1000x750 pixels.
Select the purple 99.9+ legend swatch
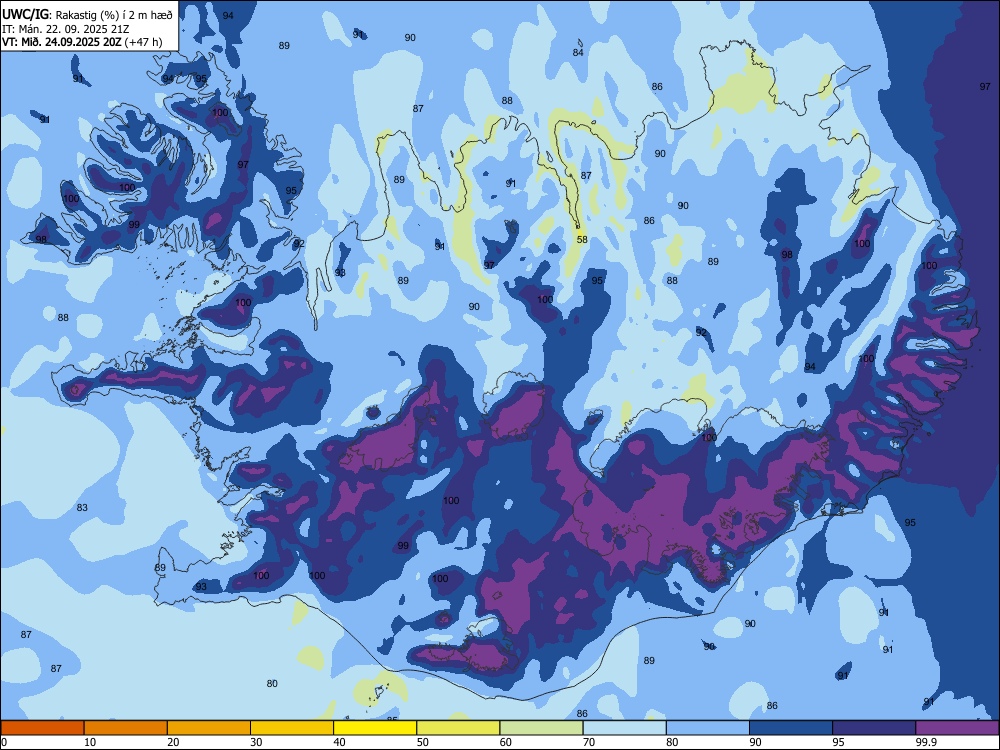pos(957,728)
